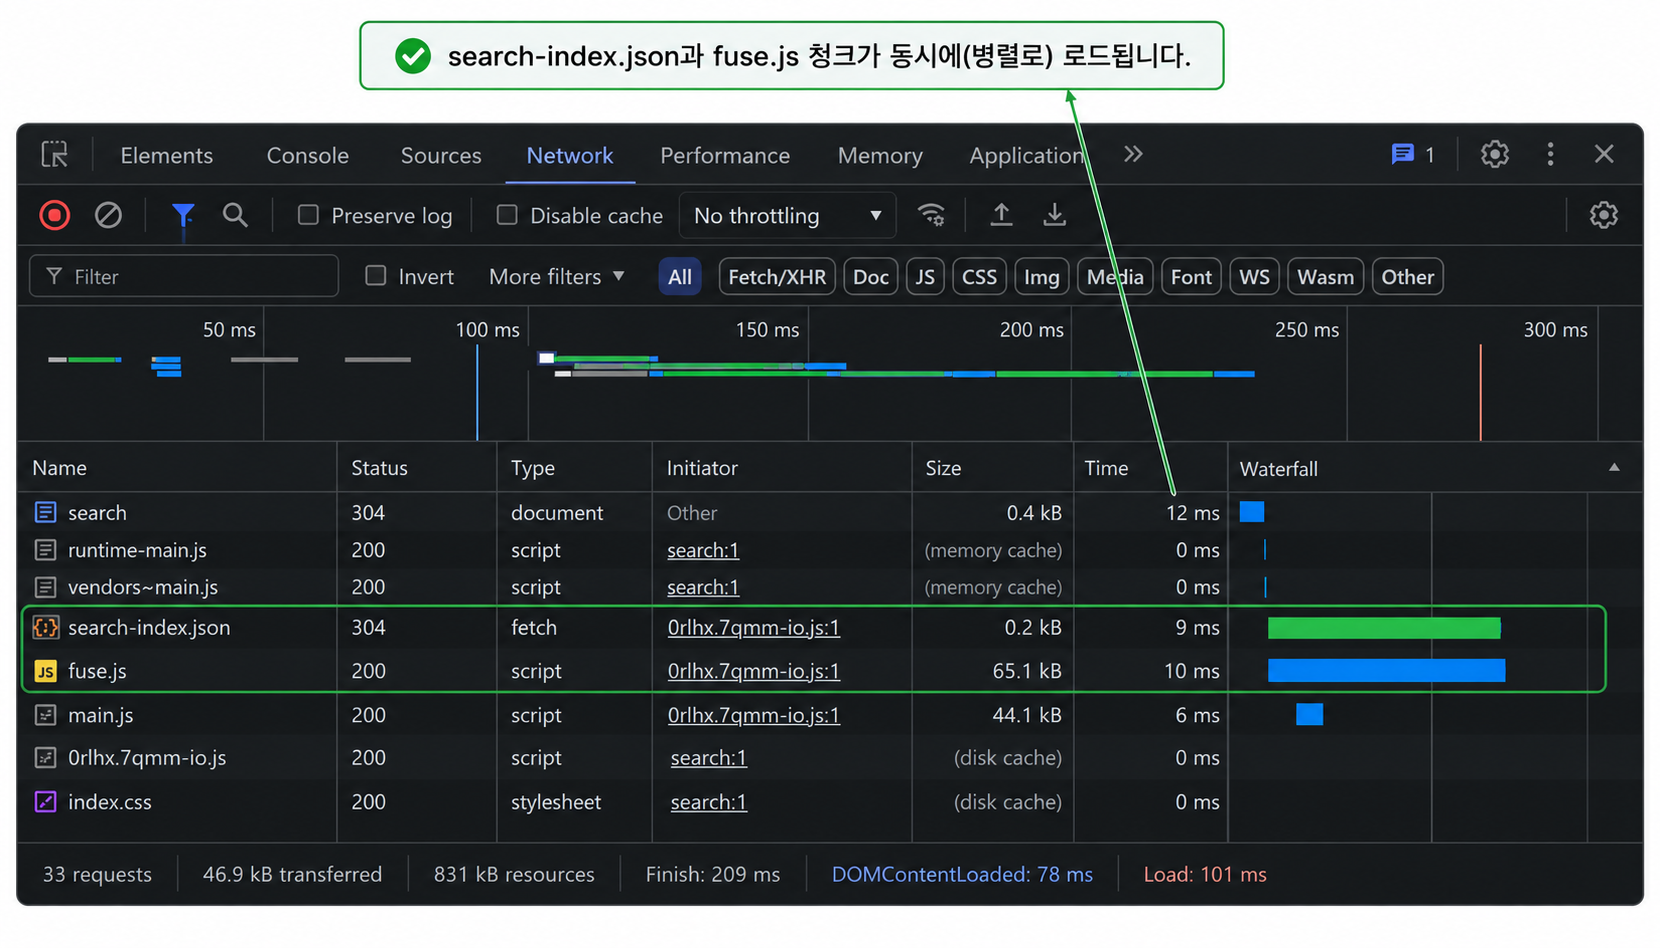1660x948 pixels.
Task: Filter by CSS requests
Action: tap(979, 277)
